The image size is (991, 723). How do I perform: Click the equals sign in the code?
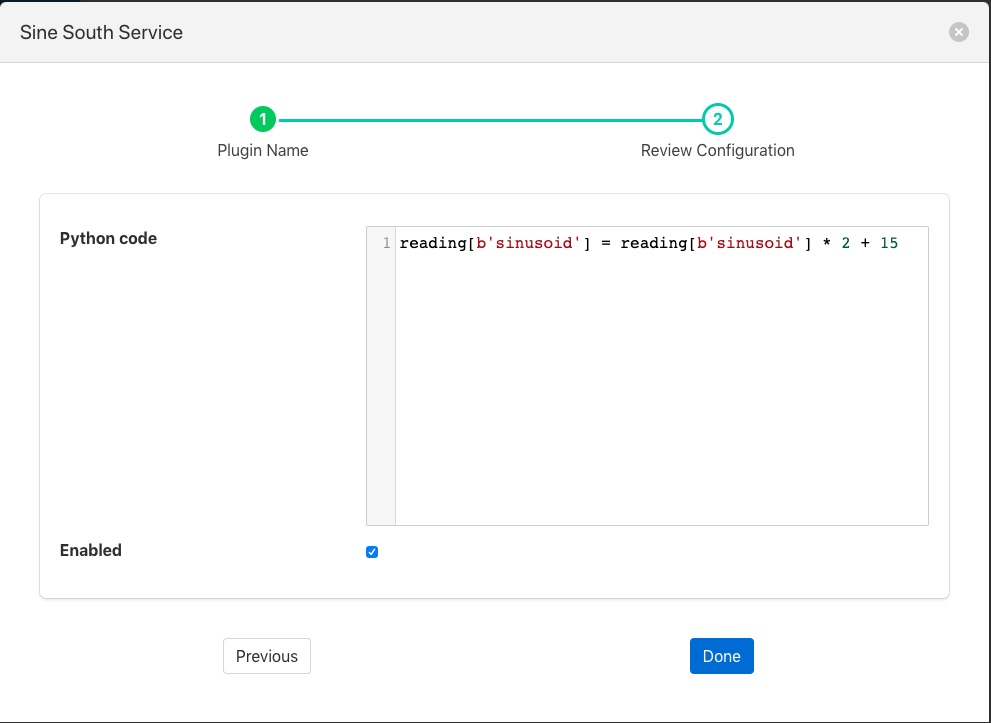pyautogui.click(x=606, y=244)
